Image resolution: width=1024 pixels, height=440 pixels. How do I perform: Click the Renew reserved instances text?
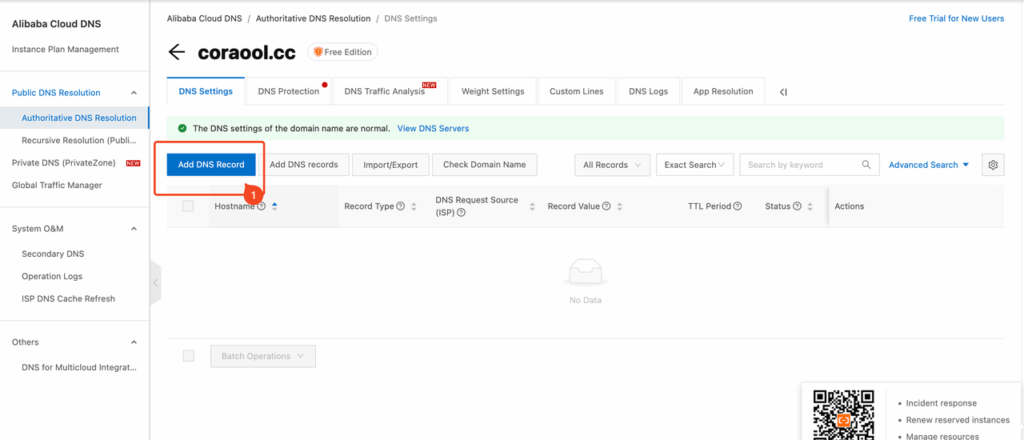click(957, 420)
